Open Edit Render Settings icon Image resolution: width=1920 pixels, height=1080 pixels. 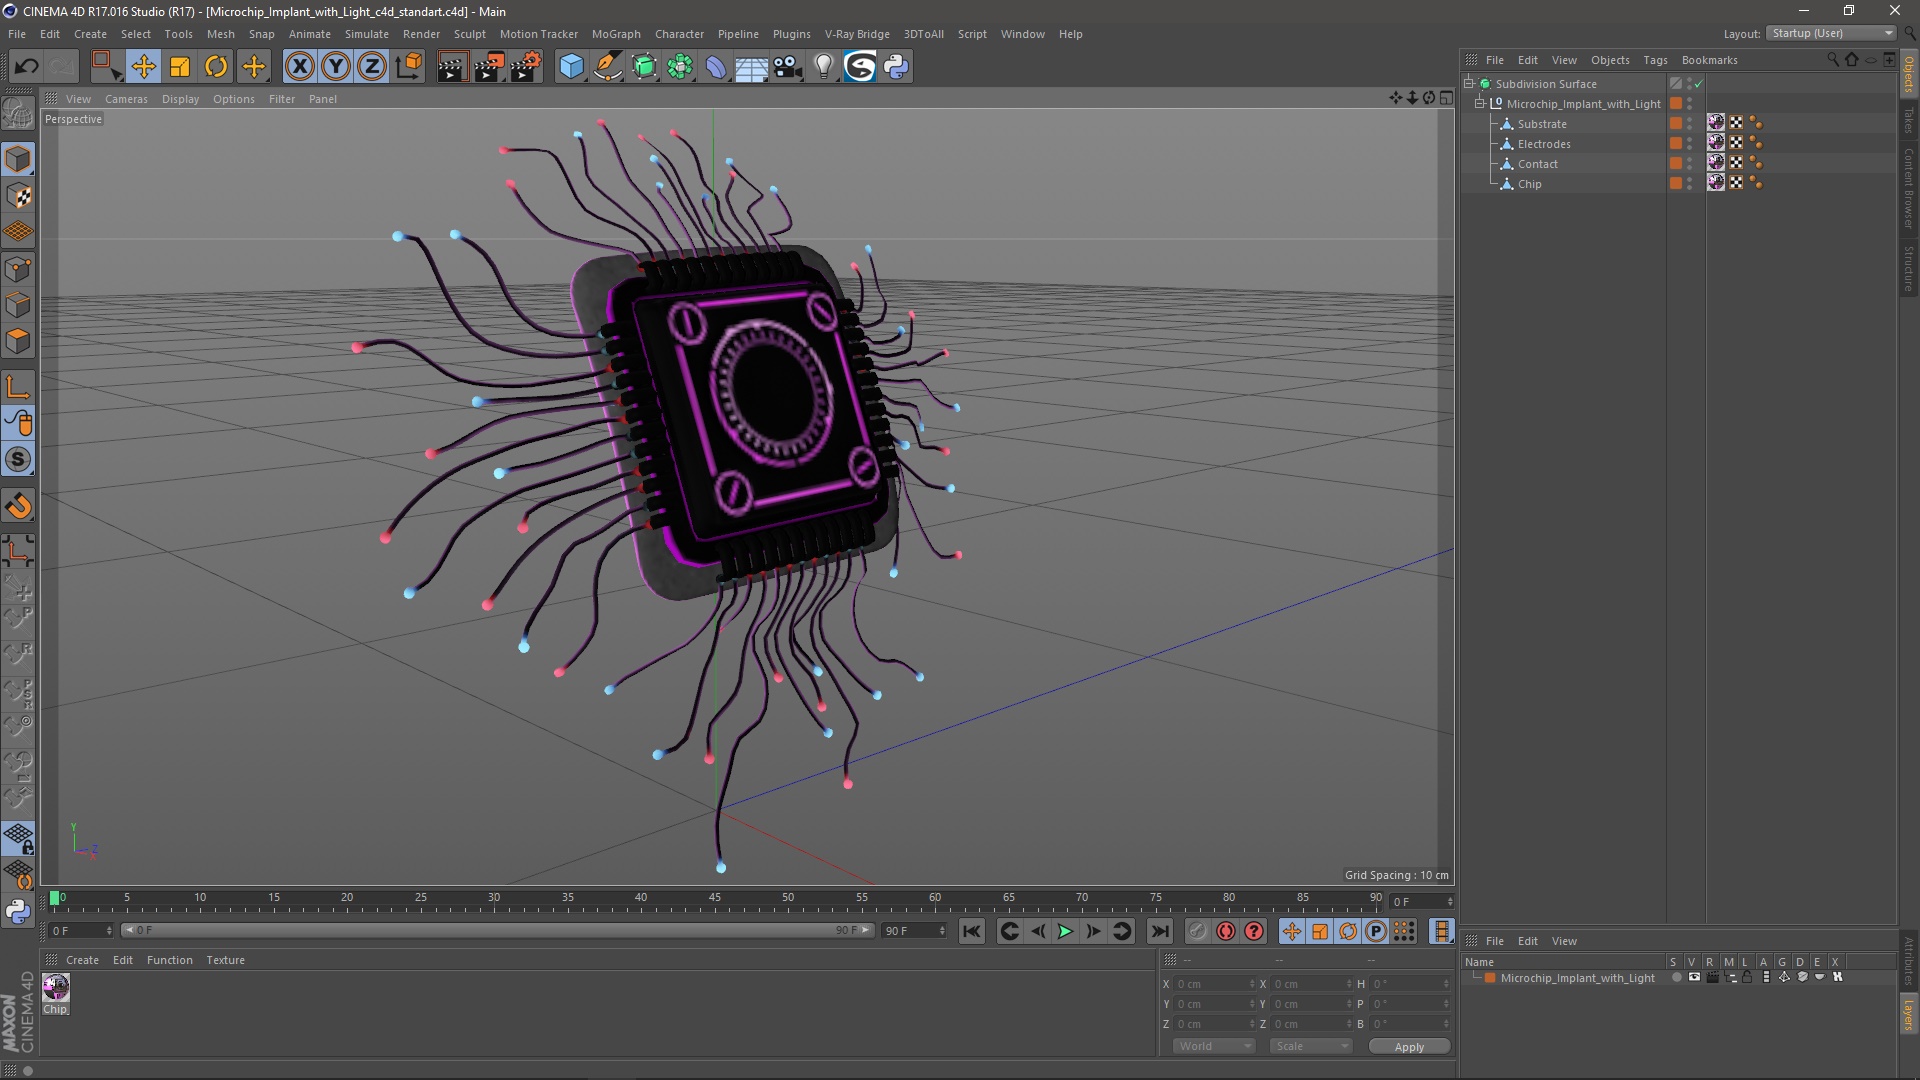coord(525,67)
